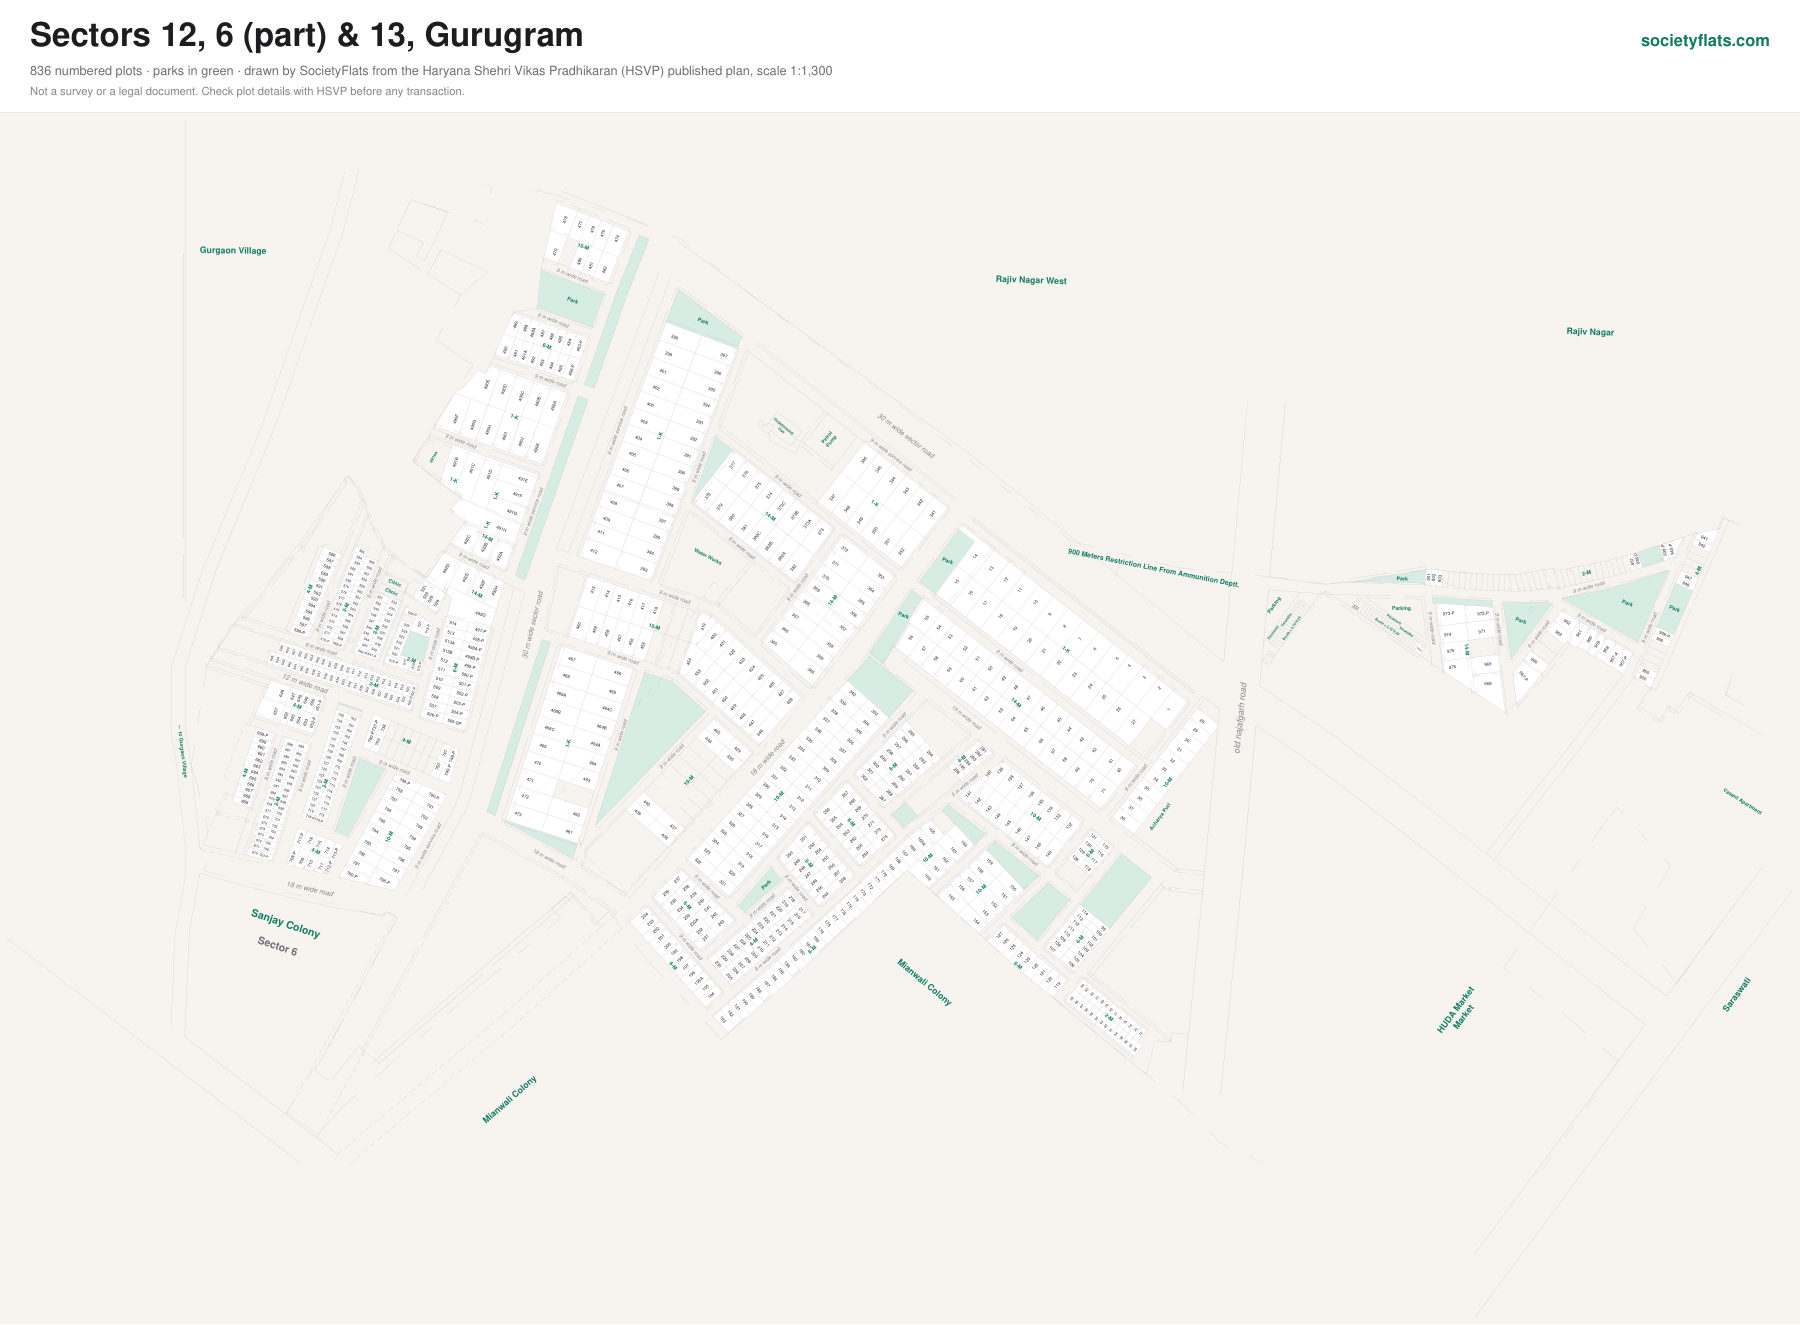Click the Sanjay Colony label

point(285,923)
